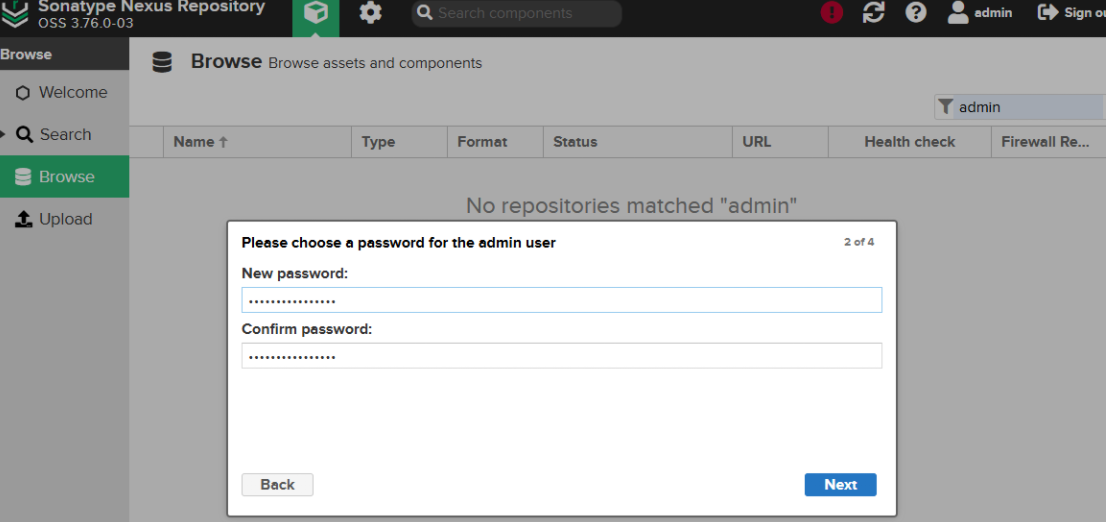Click the Browse database icon in sidebar
This screenshot has height=522, width=1106.
23,176
